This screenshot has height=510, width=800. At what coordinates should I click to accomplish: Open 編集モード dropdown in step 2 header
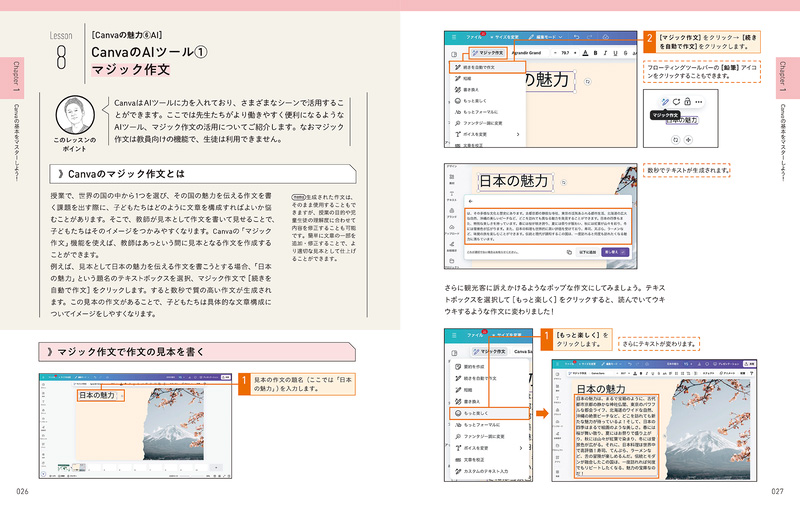pyautogui.click(x=546, y=37)
